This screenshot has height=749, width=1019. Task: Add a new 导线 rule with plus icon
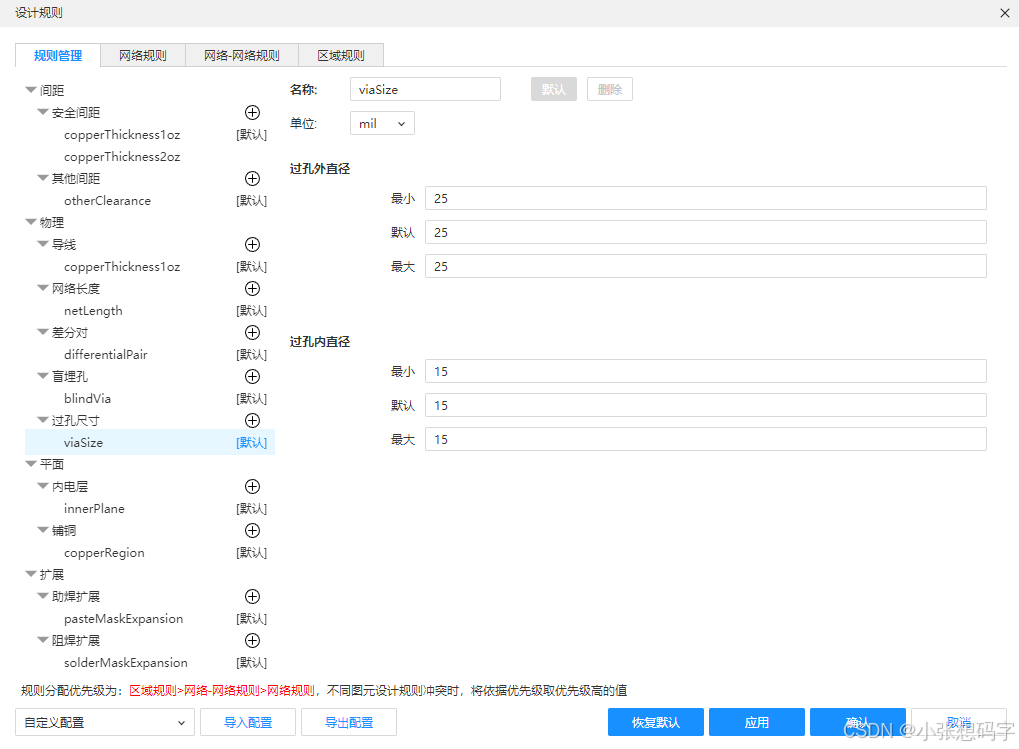pos(252,245)
